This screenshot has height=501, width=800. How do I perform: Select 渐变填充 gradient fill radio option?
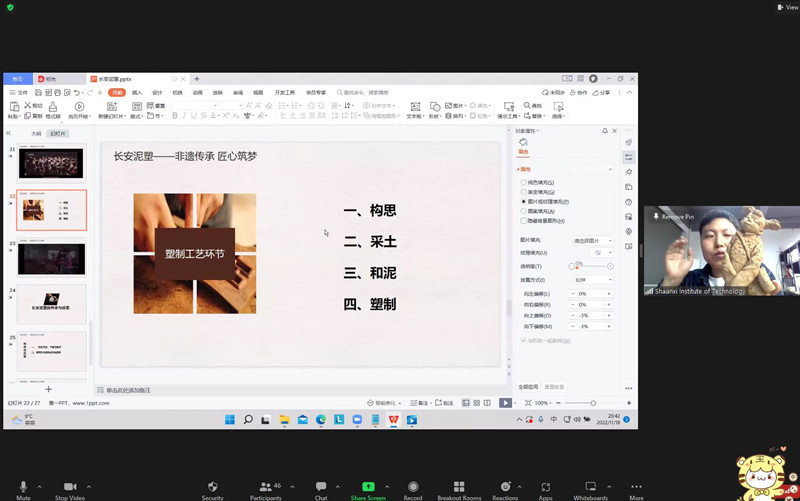click(x=523, y=192)
